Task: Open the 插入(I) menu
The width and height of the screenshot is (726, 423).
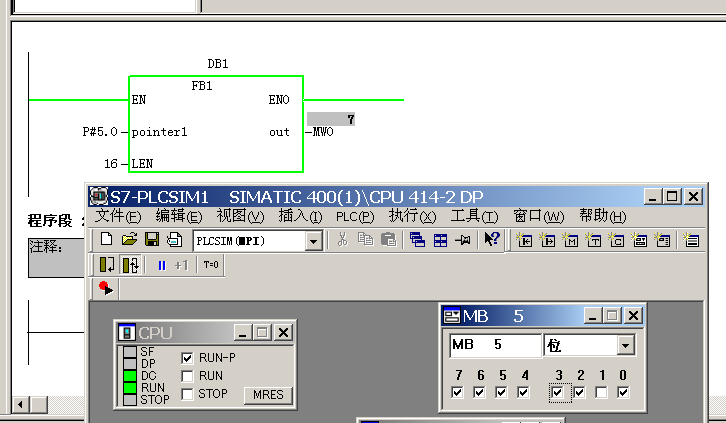Action: click(300, 216)
